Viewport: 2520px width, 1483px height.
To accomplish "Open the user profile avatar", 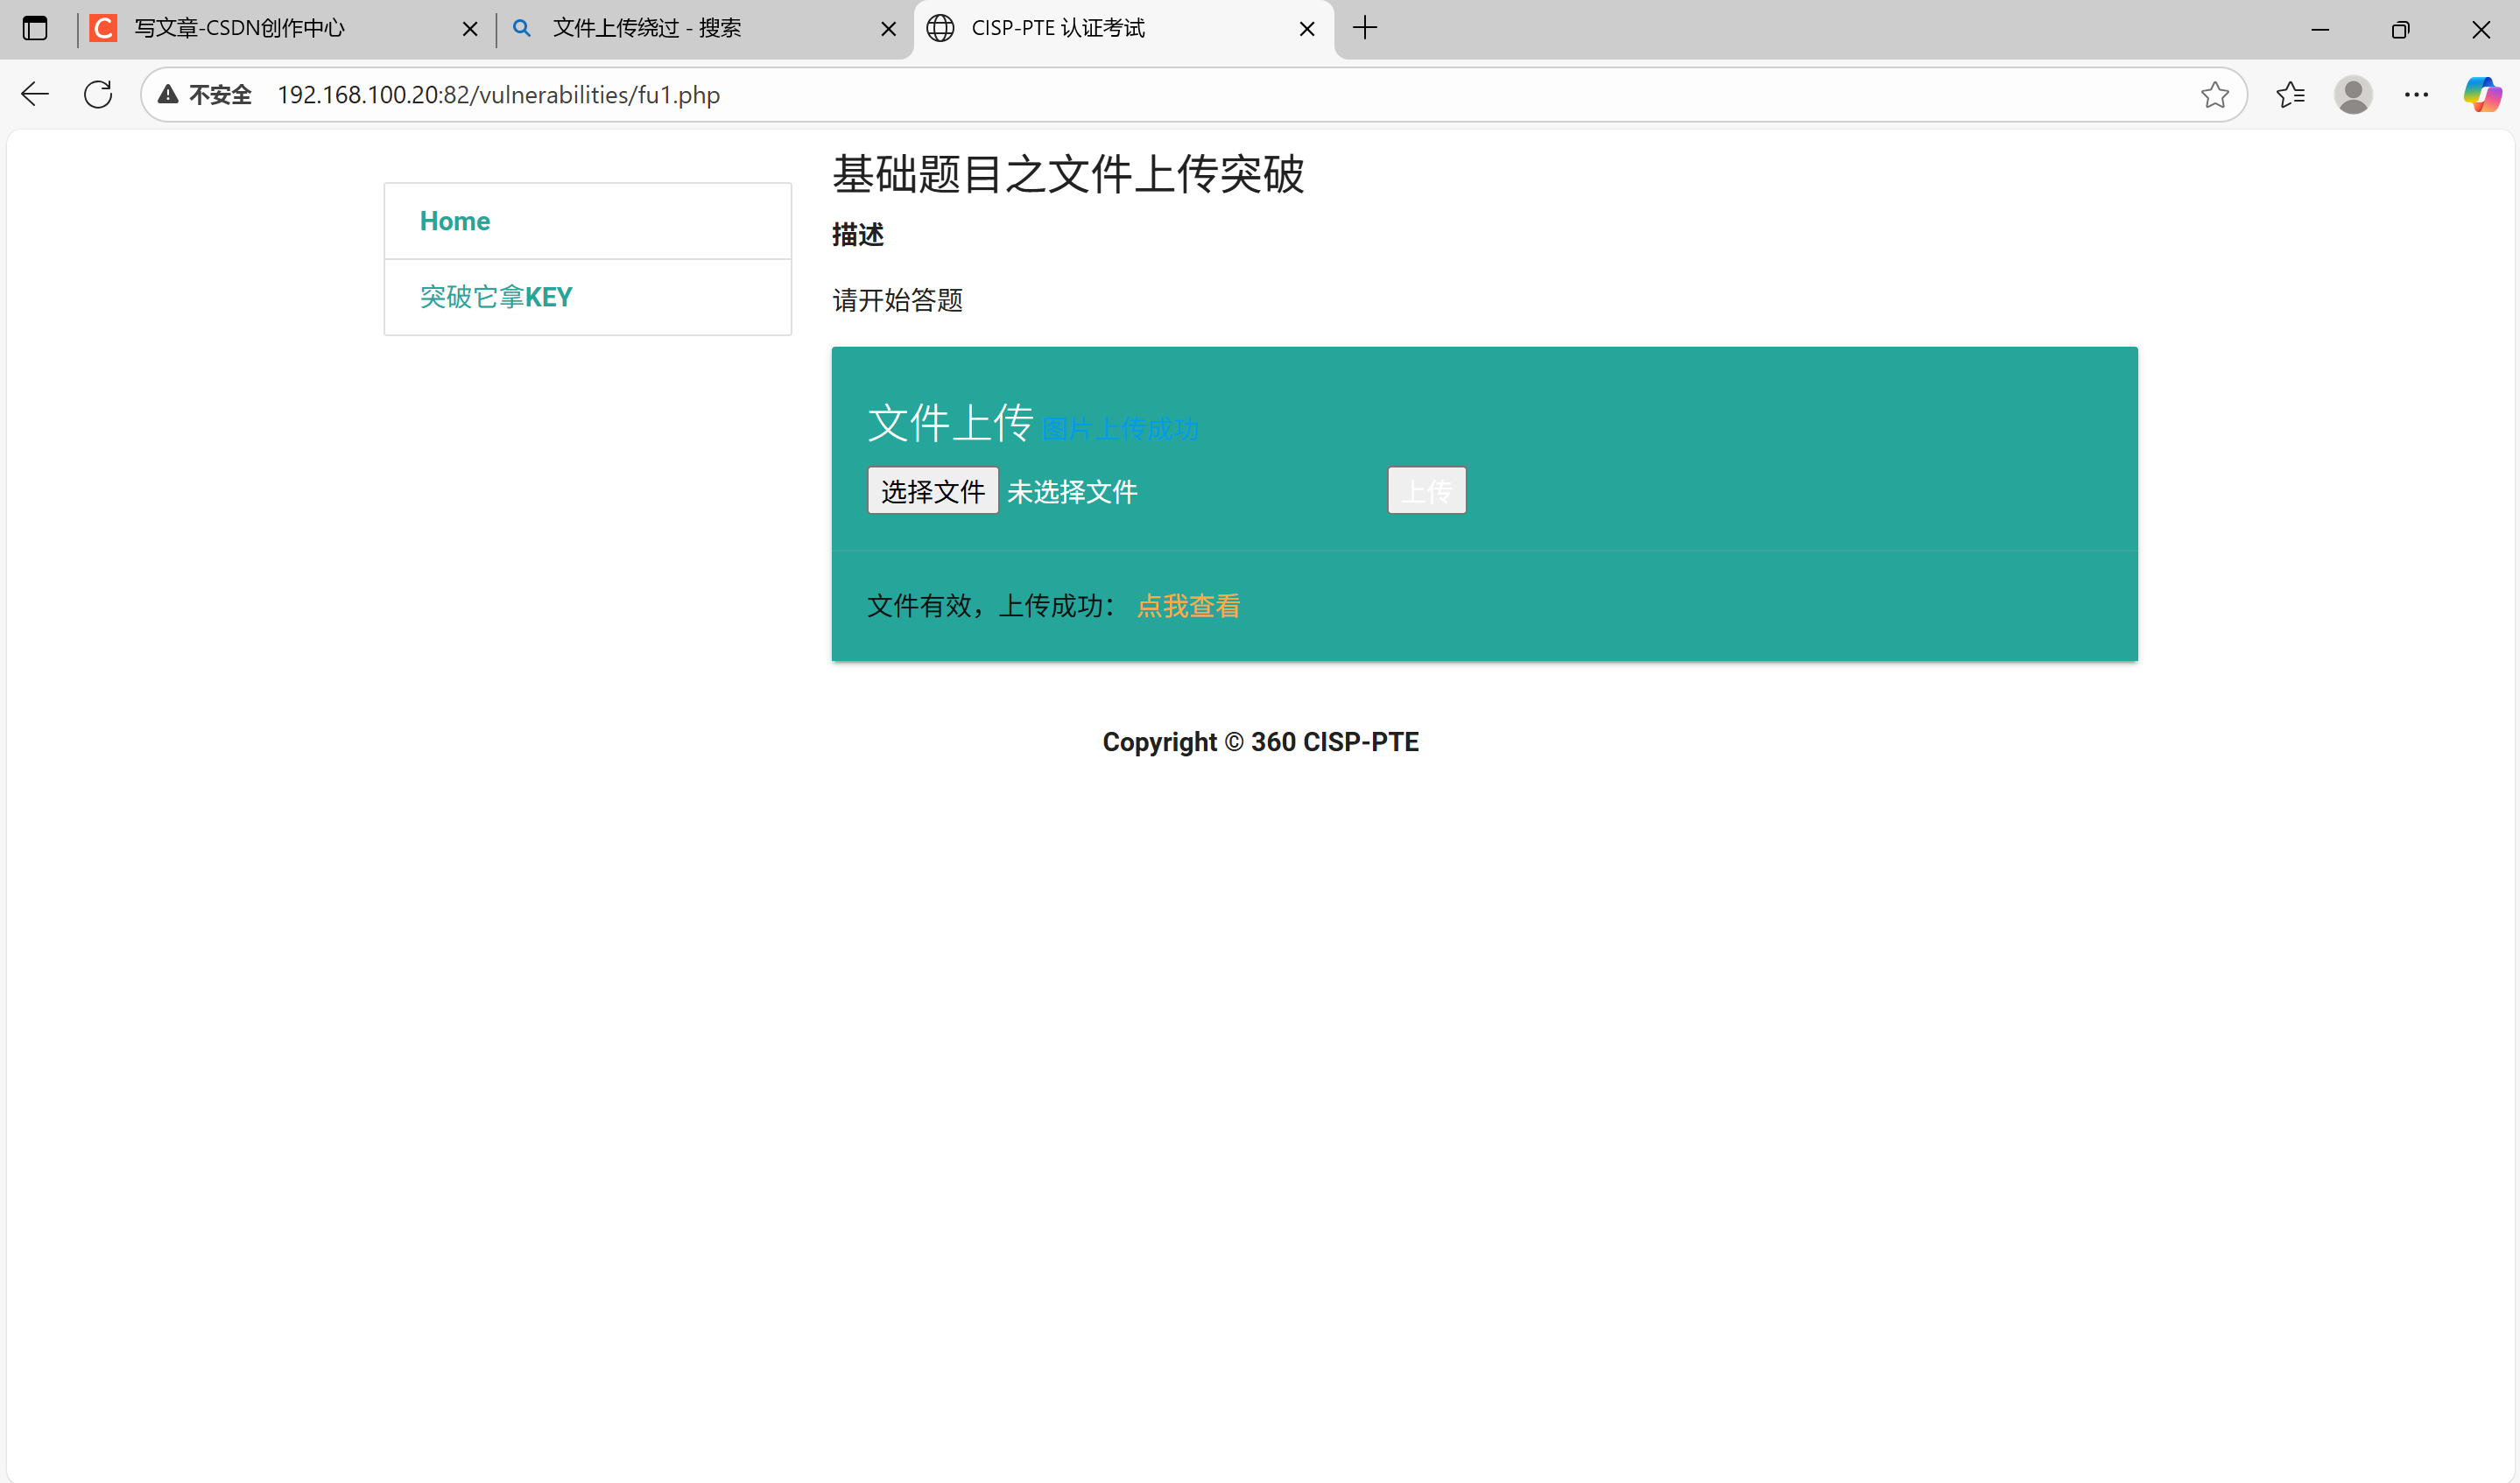I will point(2352,95).
